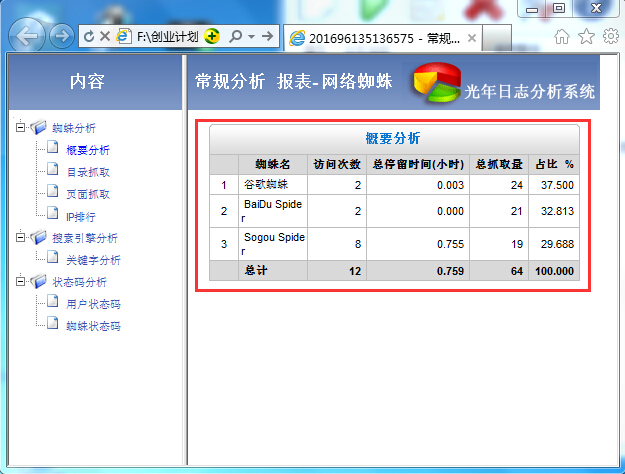Click the refresh icon in address bar
The image size is (625, 474).
coord(90,36)
